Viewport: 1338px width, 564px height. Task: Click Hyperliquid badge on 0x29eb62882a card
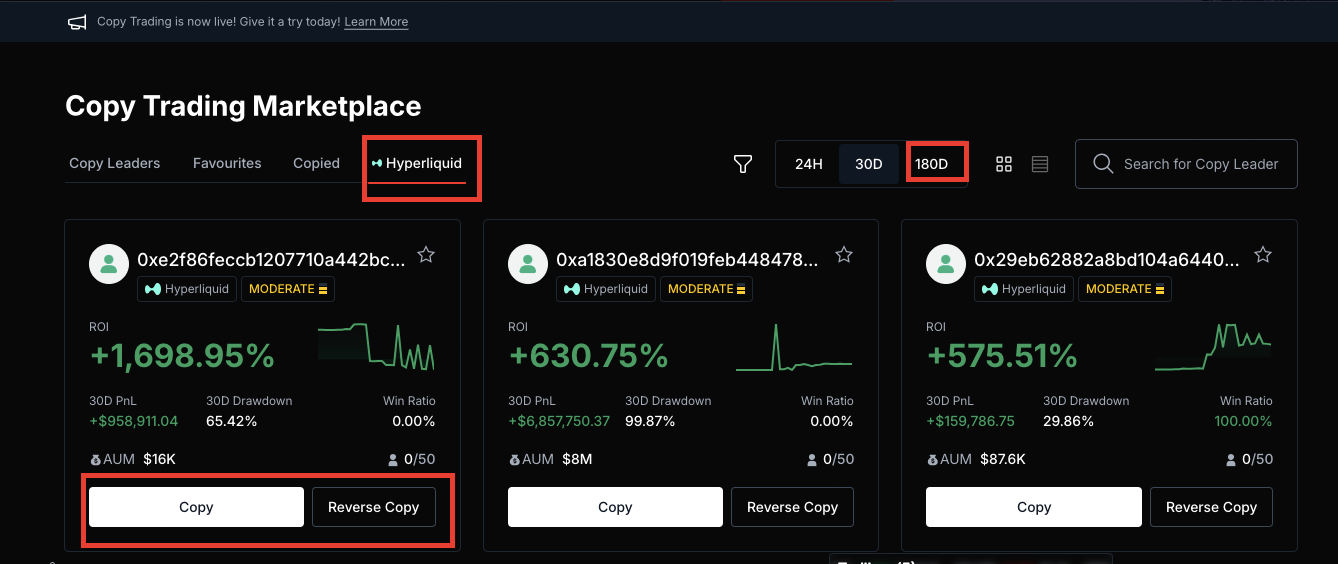[x=1024, y=289]
